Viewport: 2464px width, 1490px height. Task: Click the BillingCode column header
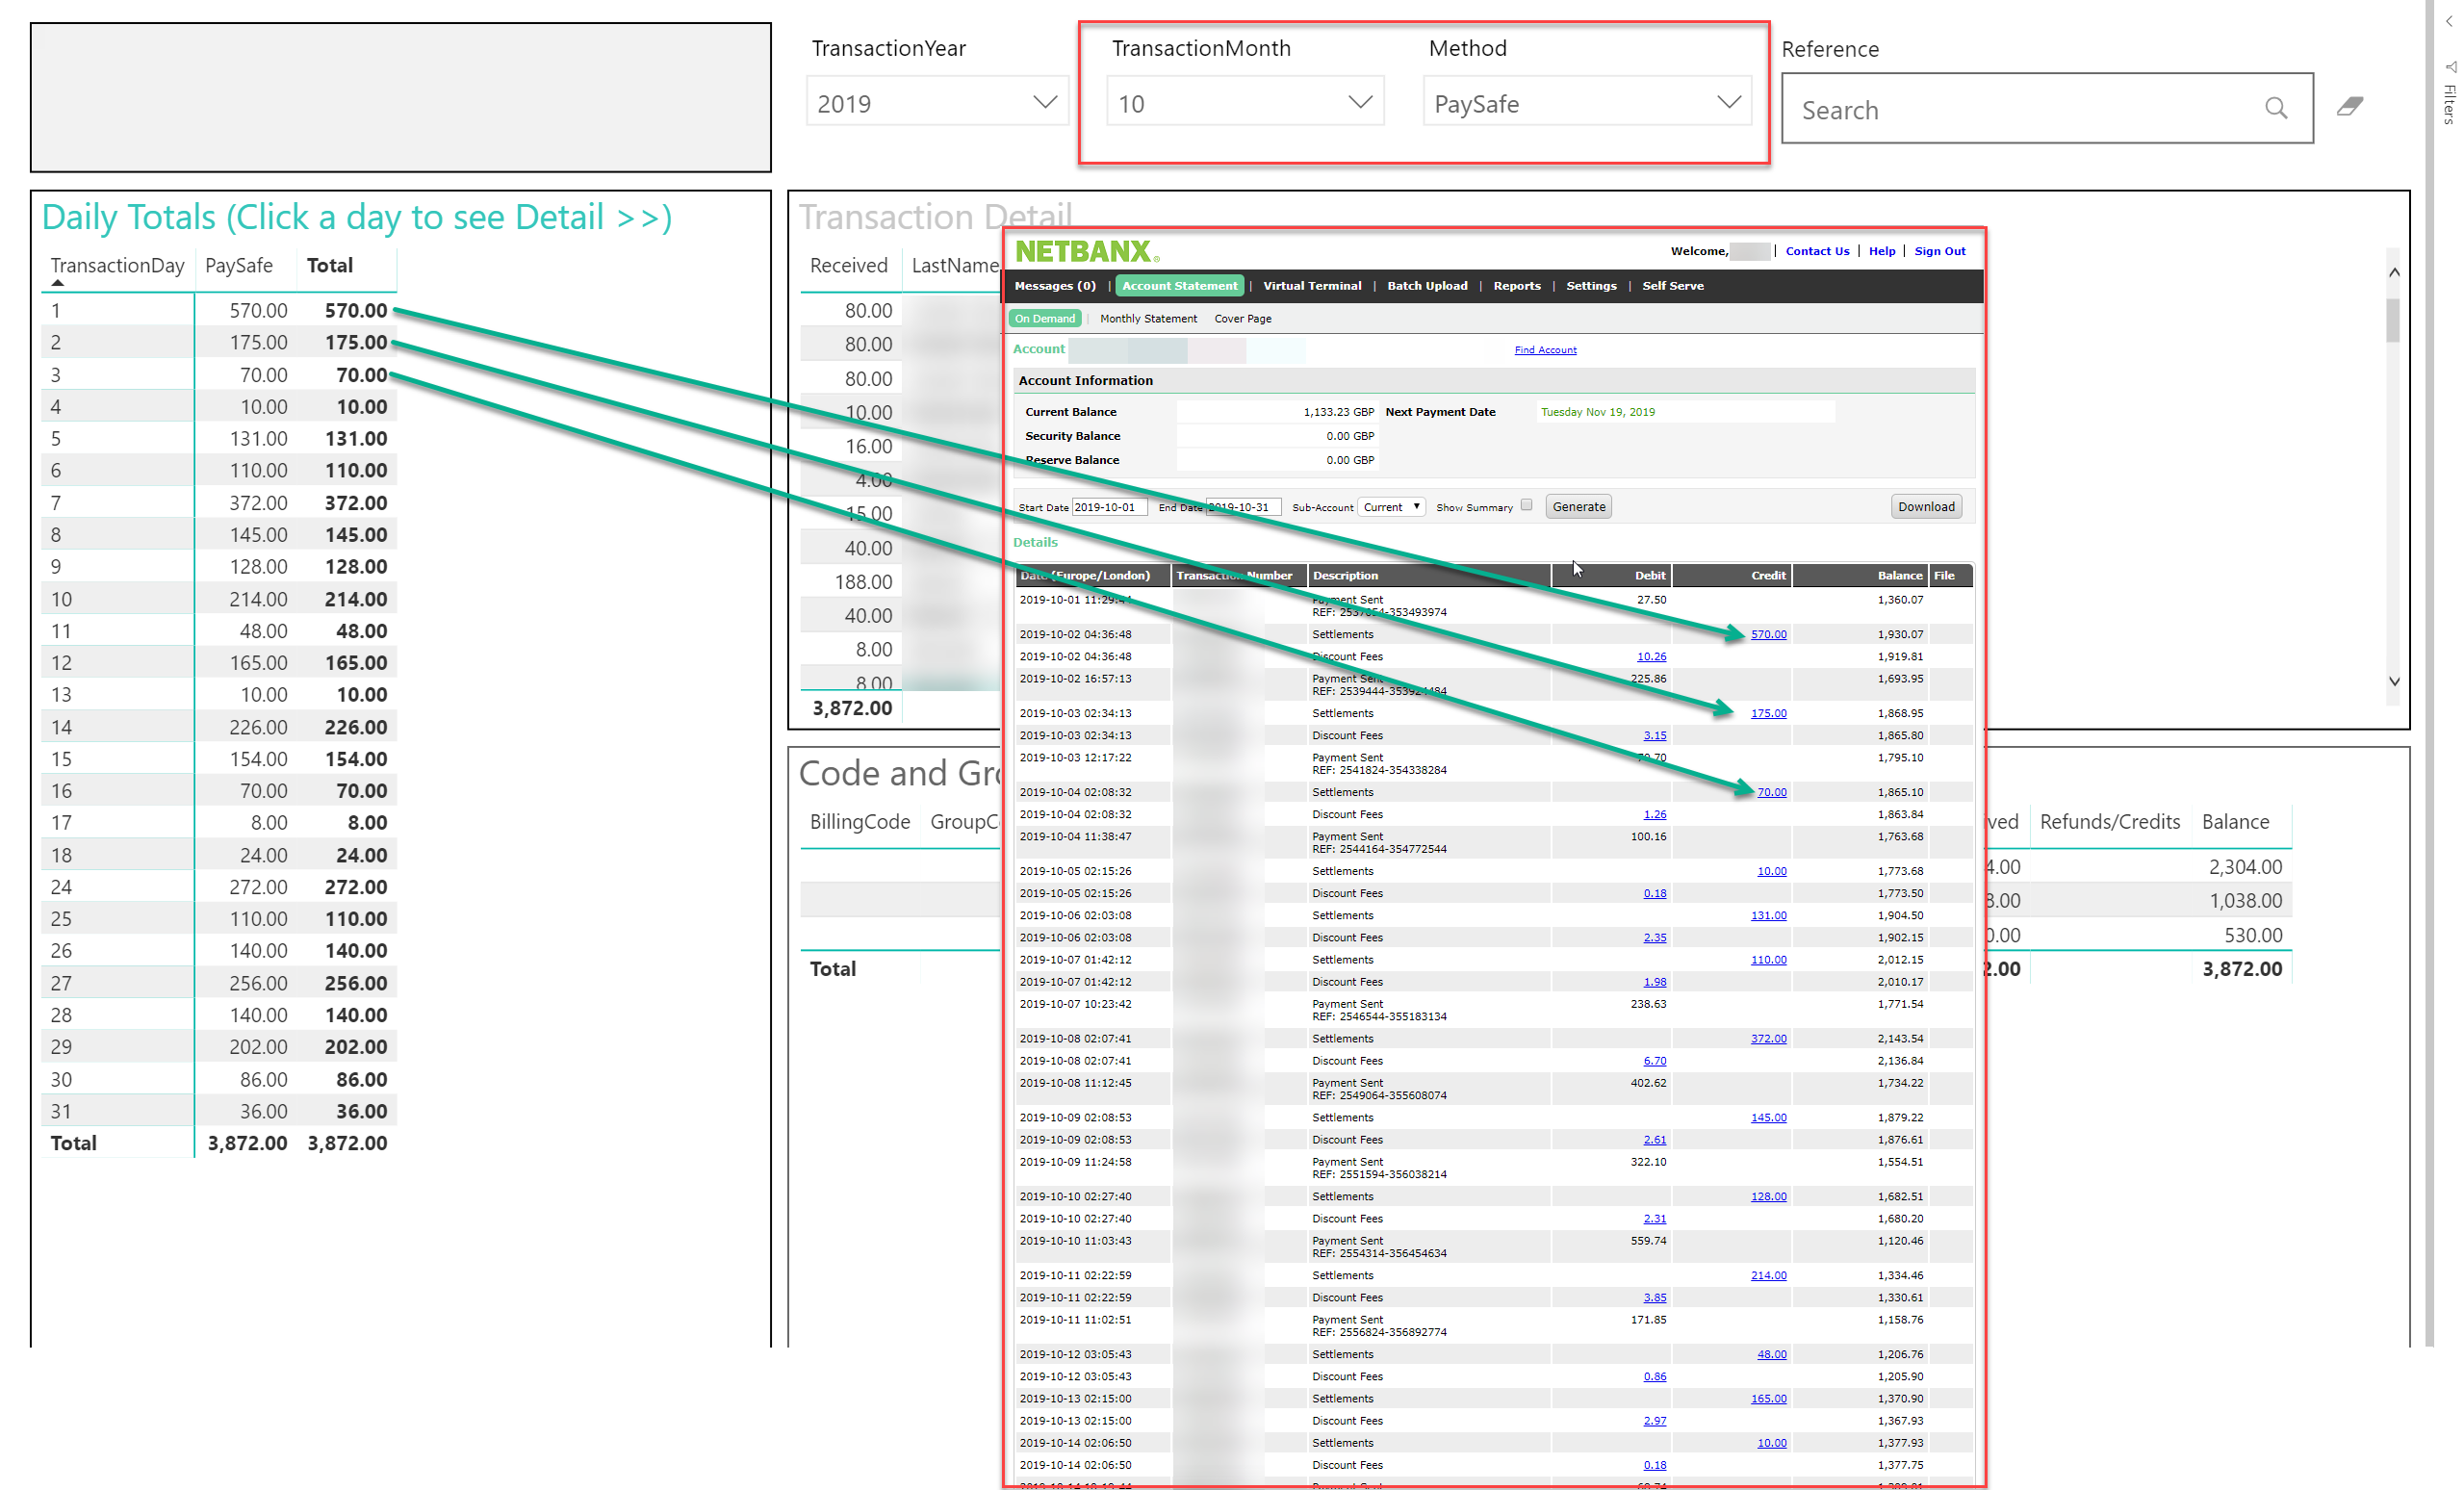859,822
